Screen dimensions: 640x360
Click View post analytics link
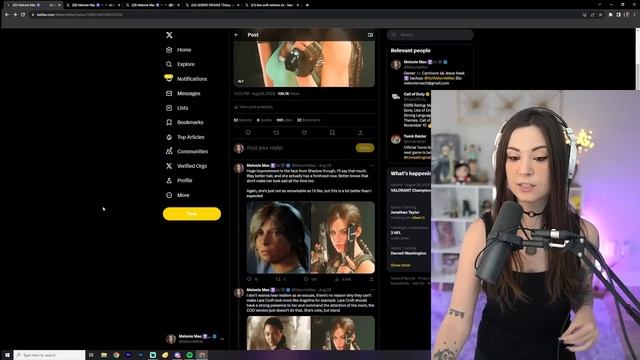pyautogui.click(x=253, y=107)
